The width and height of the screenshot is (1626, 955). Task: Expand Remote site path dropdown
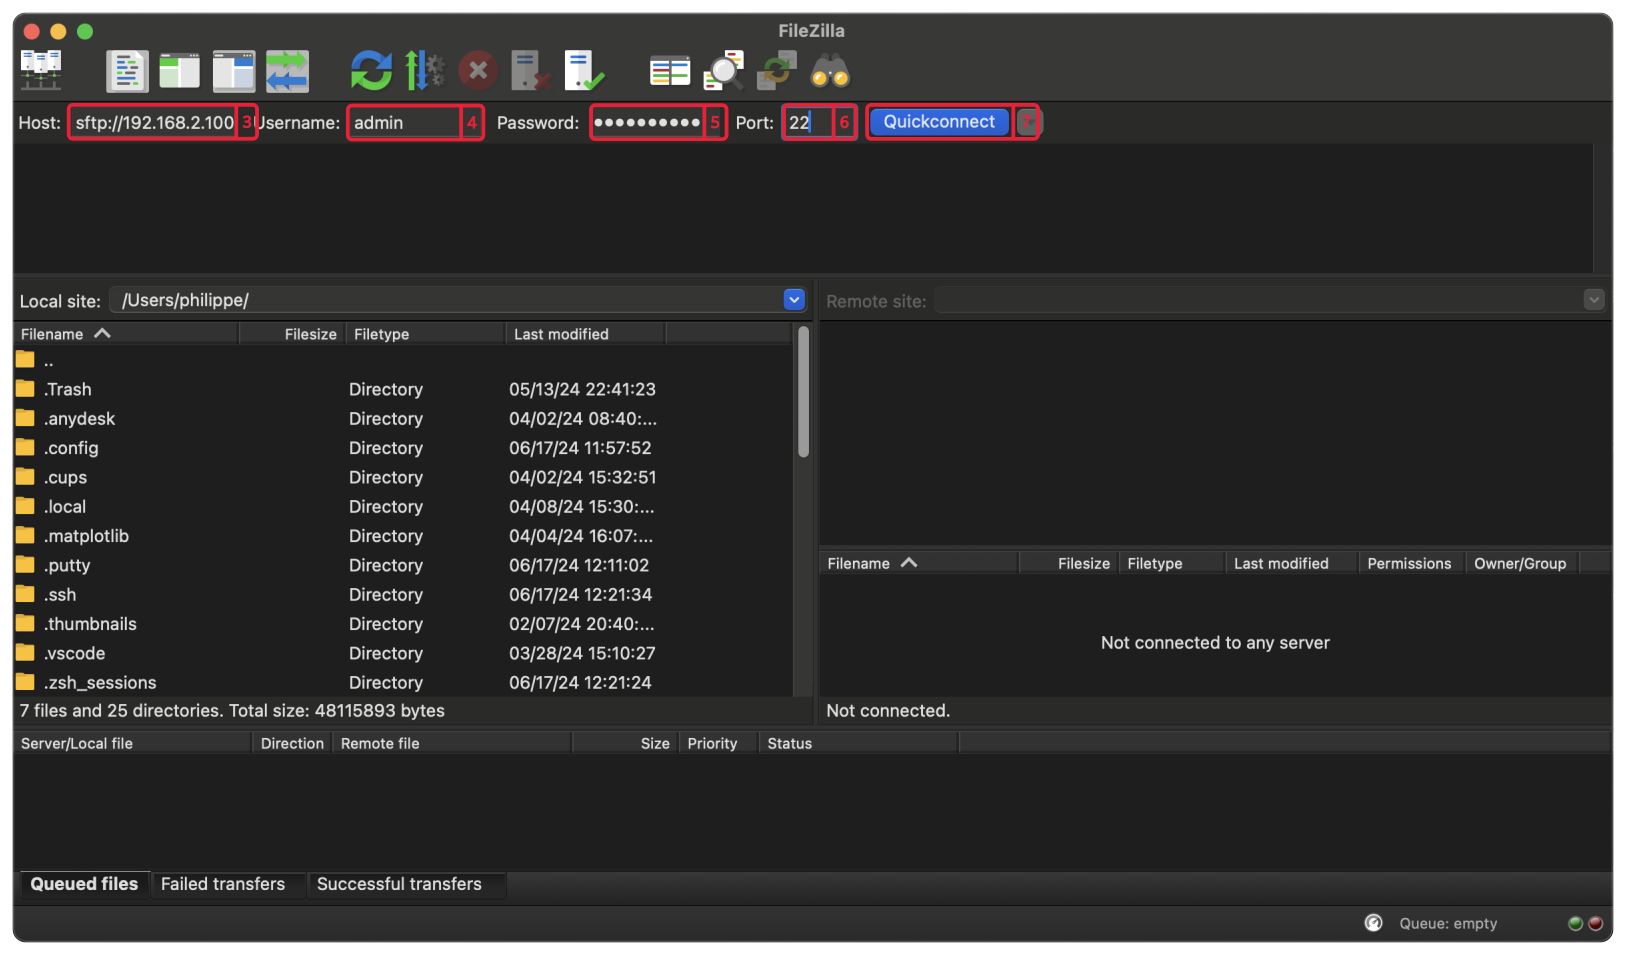point(1594,300)
